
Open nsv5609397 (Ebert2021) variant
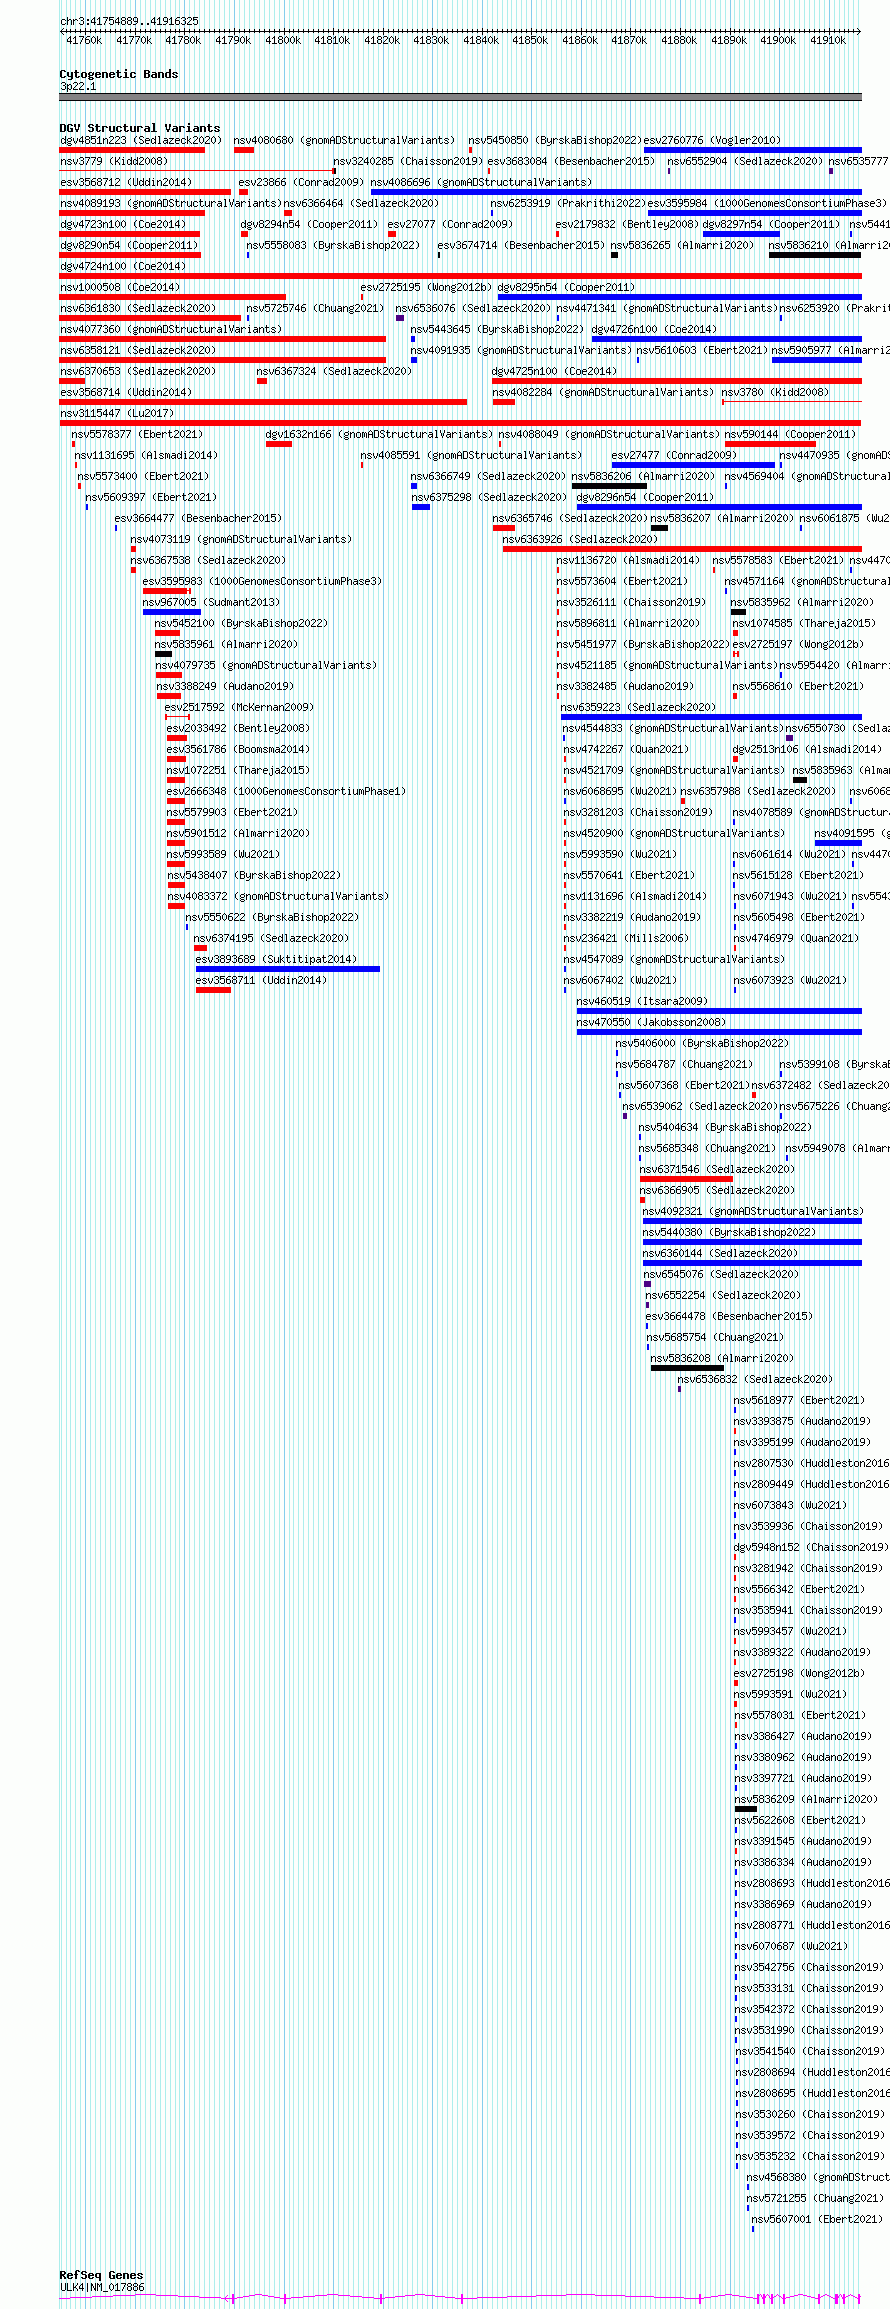(151, 497)
